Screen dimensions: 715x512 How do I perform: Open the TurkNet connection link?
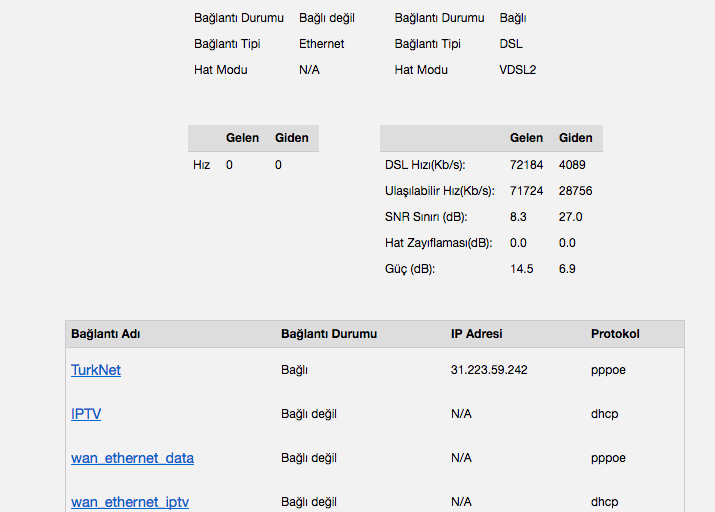[x=96, y=370]
